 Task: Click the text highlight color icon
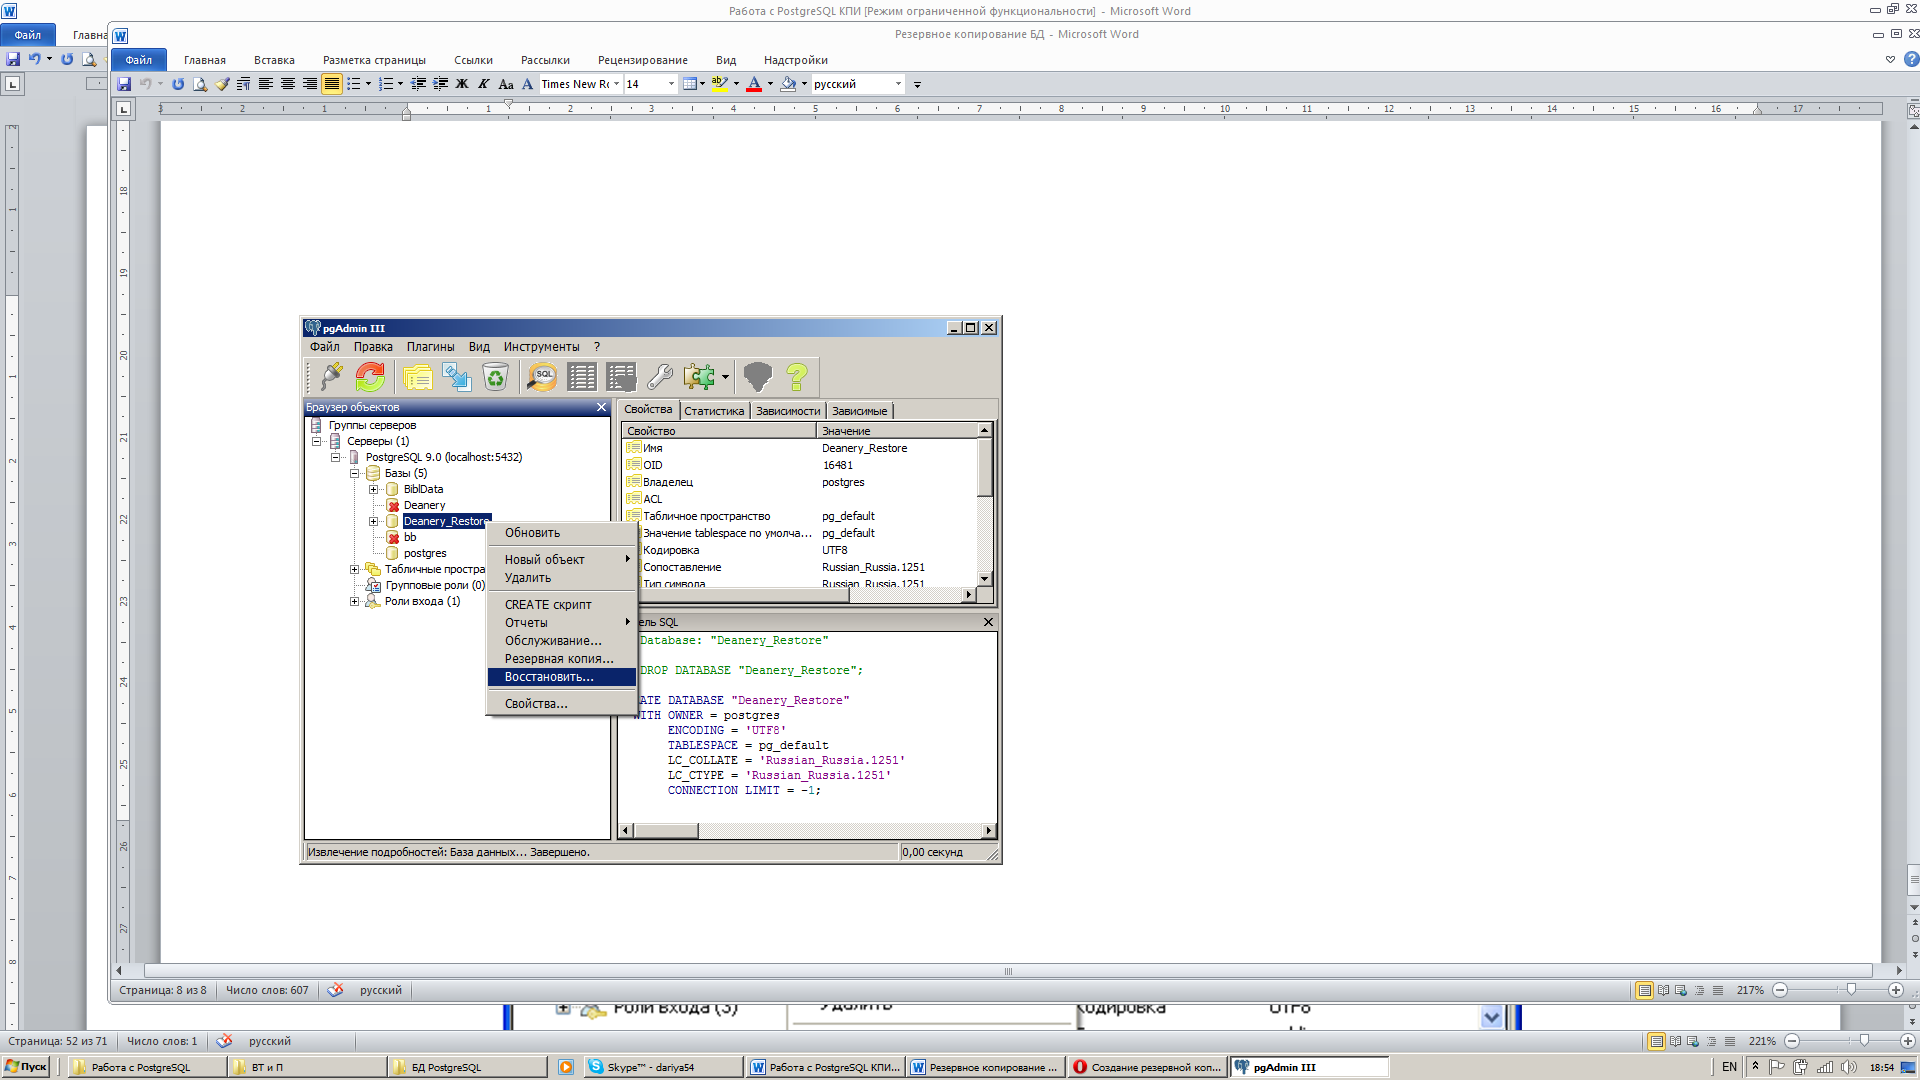coord(719,84)
